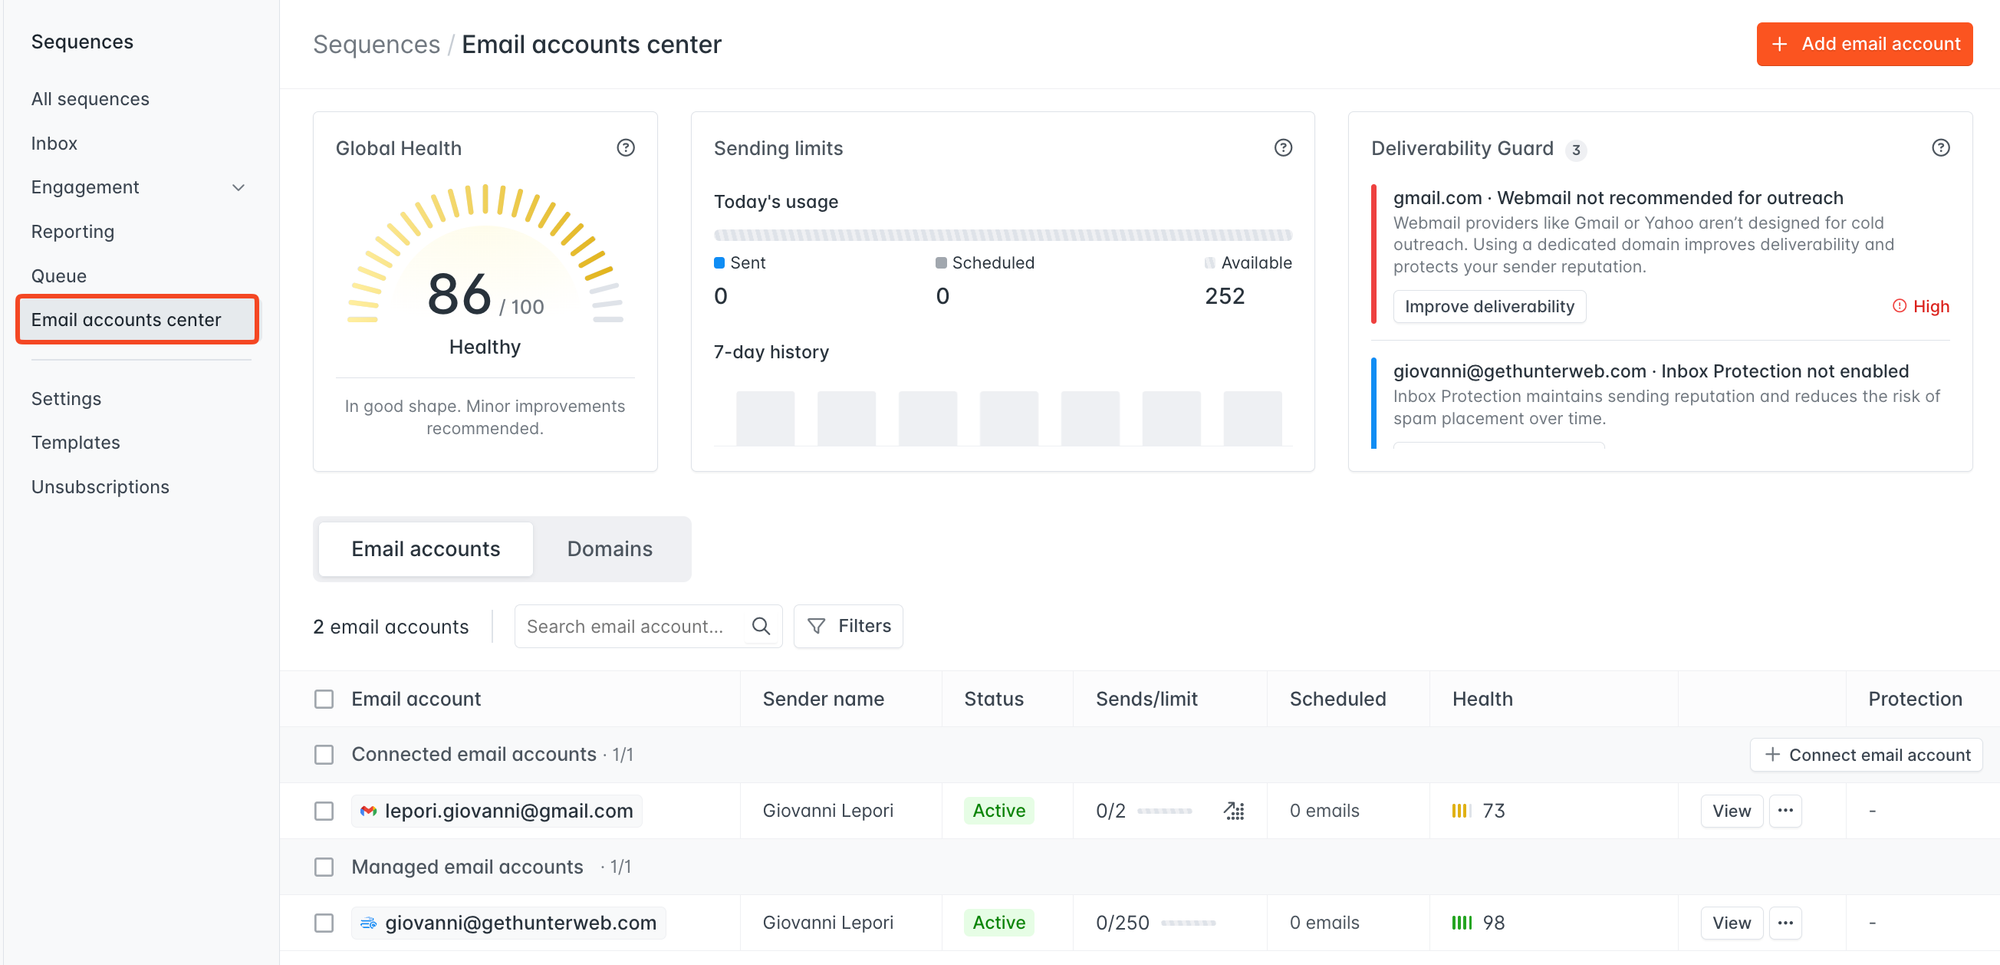The image size is (2000, 965).
Task: Open more options for giovanni@gethunterweb.com
Action: pos(1785,923)
